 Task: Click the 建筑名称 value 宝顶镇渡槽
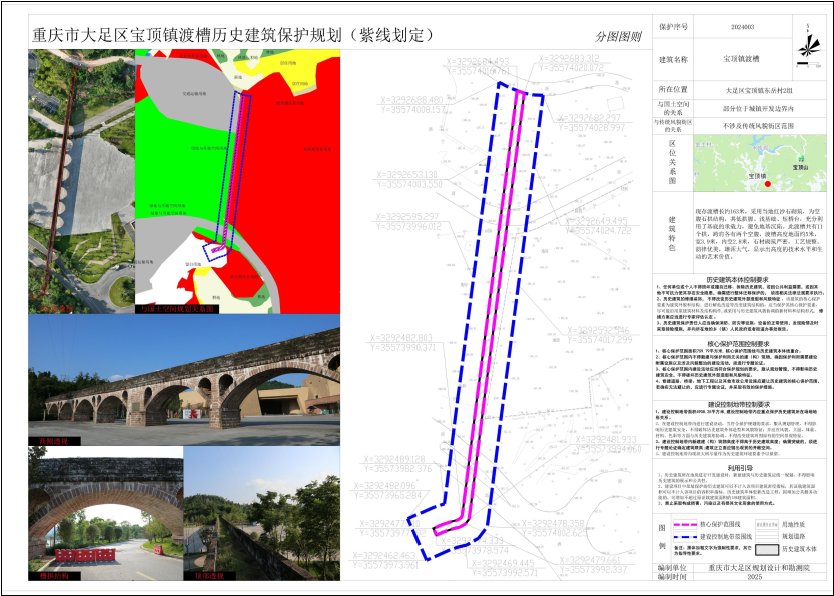[x=744, y=61]
